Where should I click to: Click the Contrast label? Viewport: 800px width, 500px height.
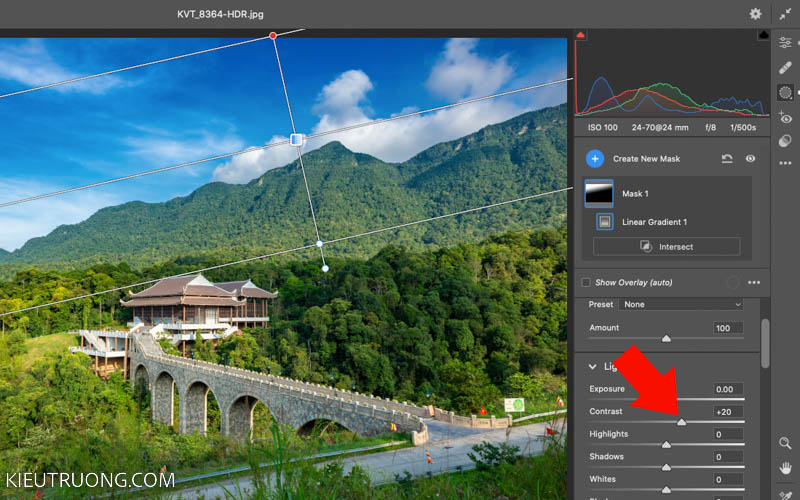(x=606, y=411)
